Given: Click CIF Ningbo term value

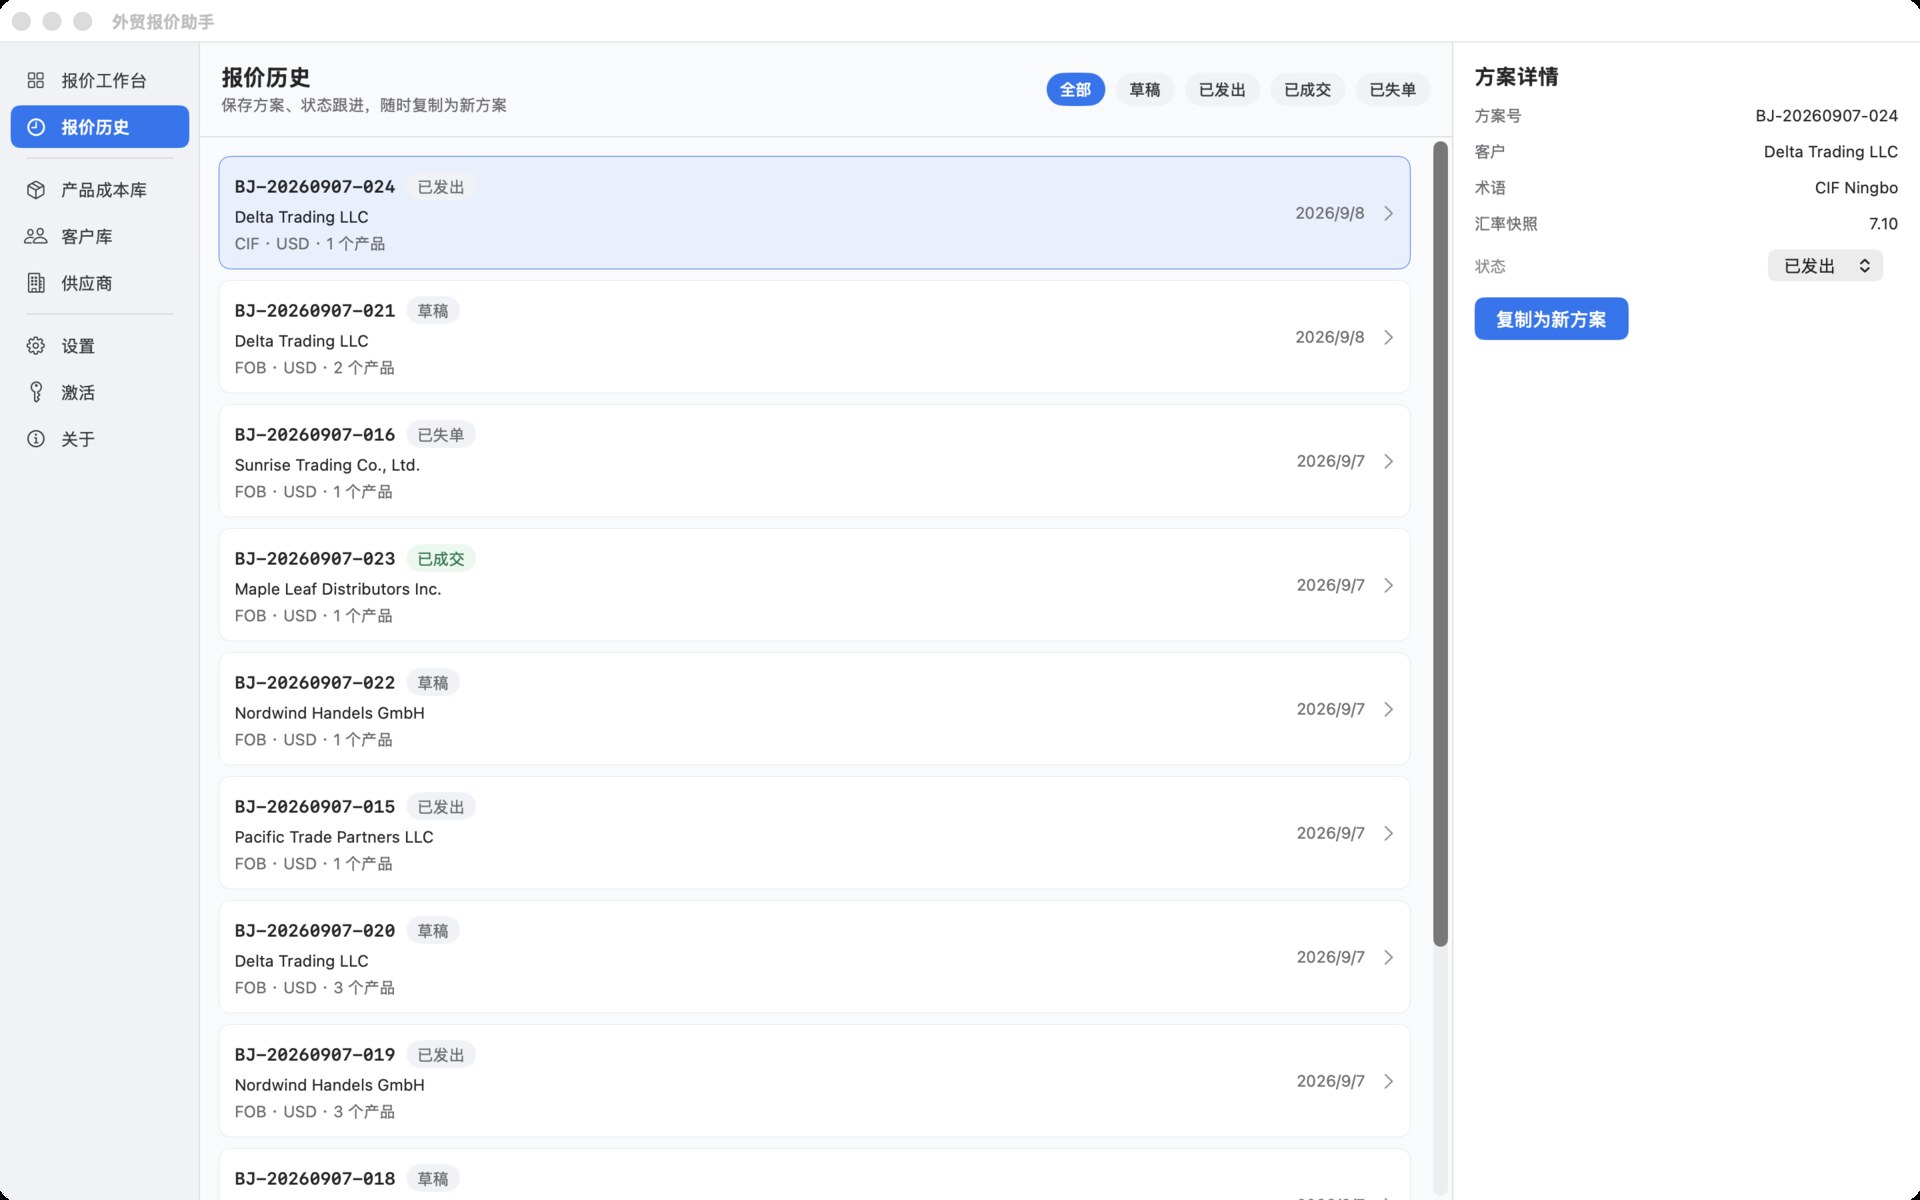Looking at the screenshot, I should 1856,188.
